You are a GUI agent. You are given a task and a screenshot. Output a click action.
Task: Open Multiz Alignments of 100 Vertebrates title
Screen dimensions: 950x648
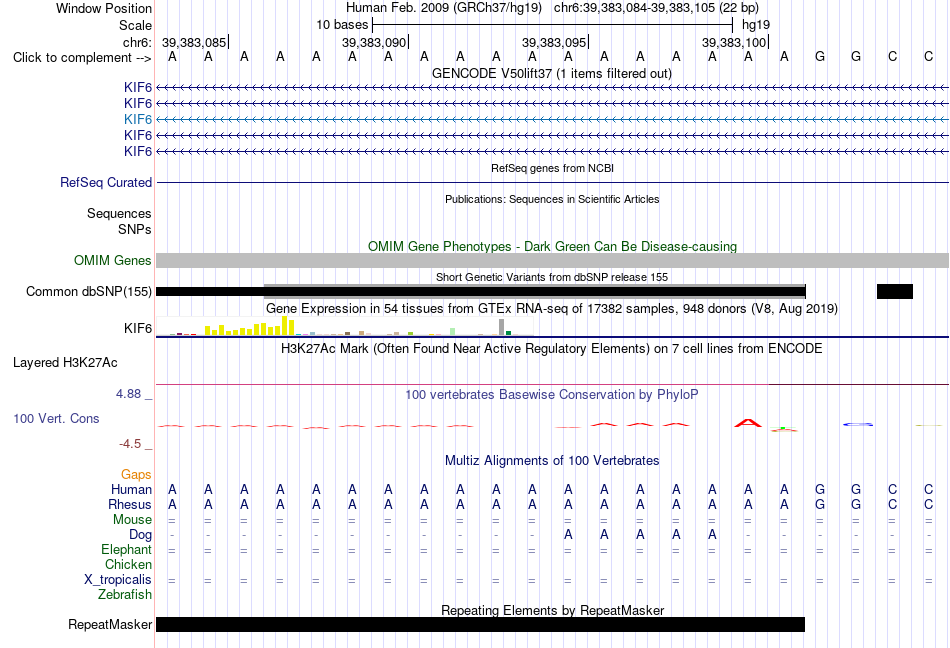pos(552,460)
